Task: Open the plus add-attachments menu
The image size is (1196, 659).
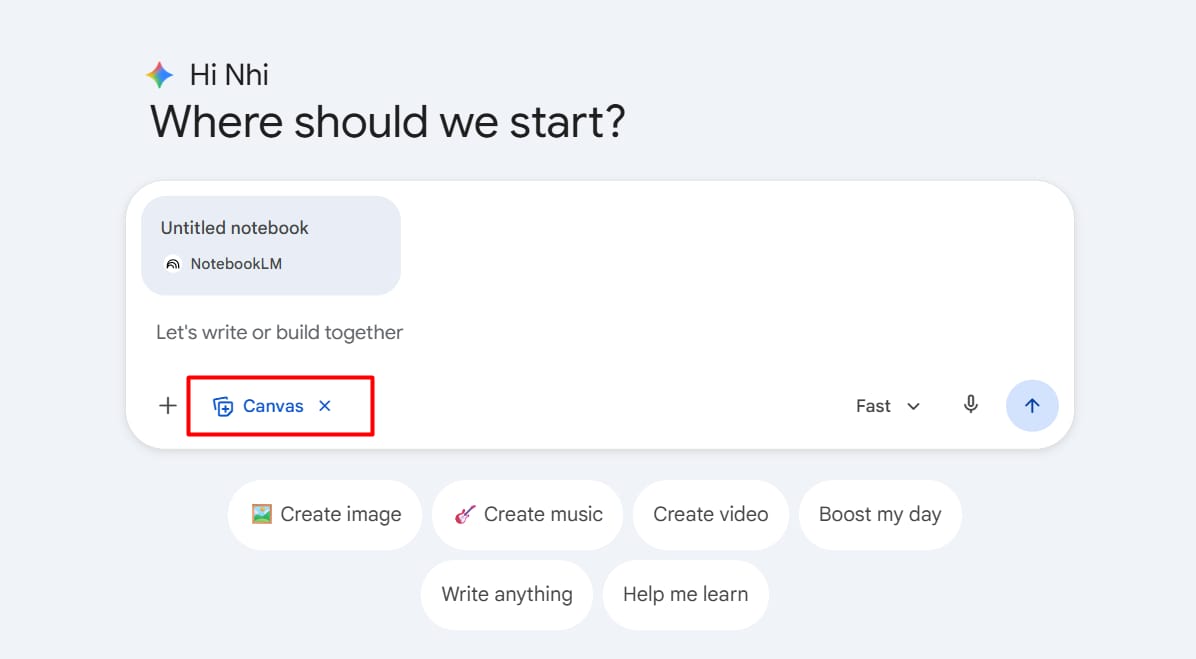Action: click(x=168, y=406)
